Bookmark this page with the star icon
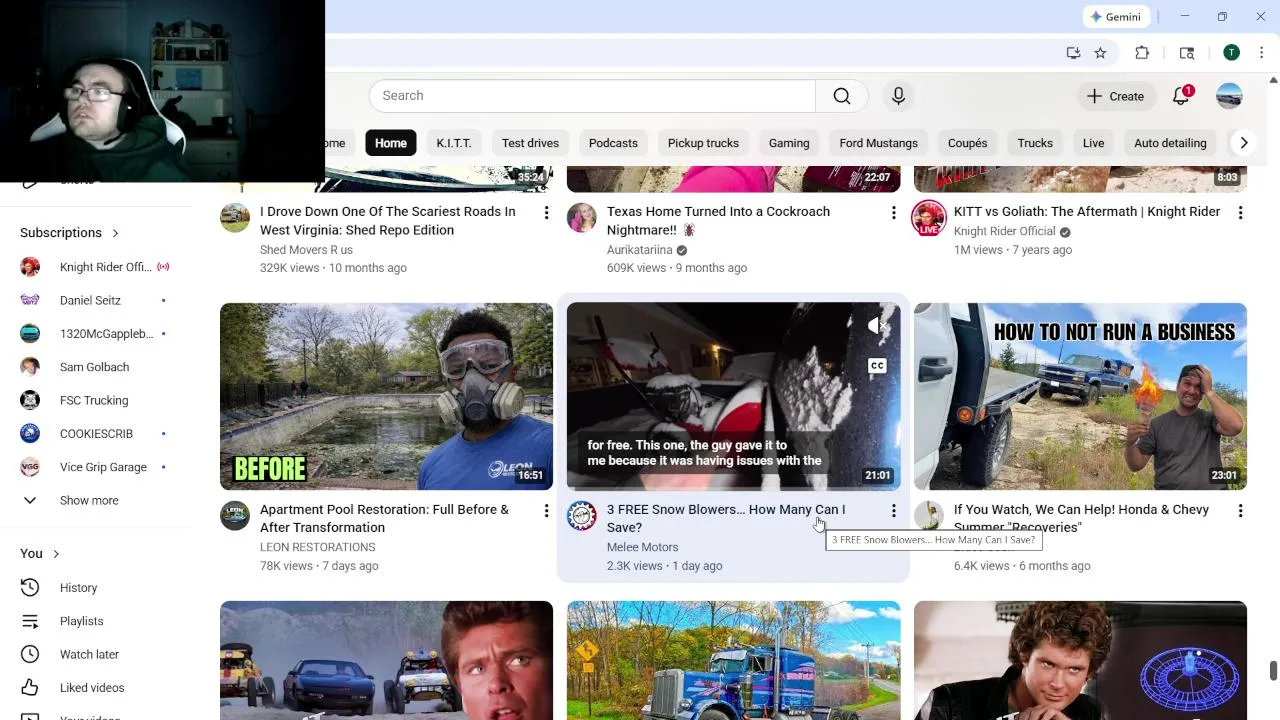Image resolution: width=1280 pixels, height=720 pixels. pos(1100,53)
